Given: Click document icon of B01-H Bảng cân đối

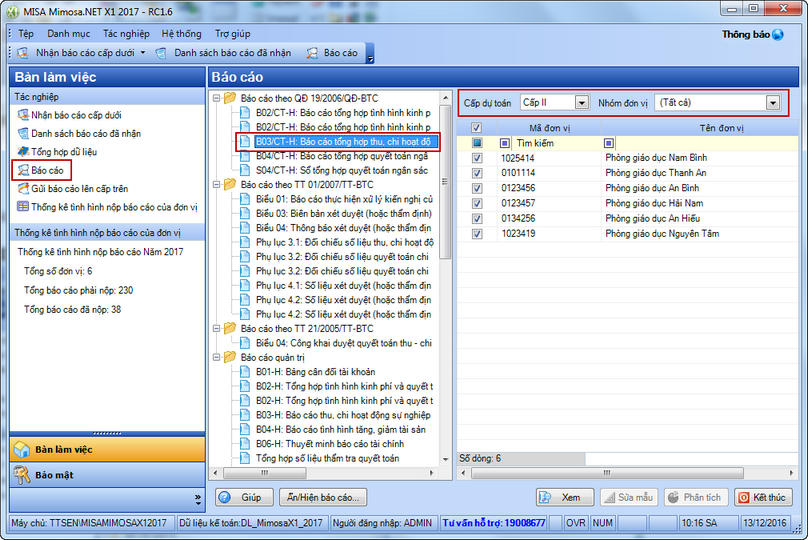Looking at the screenshot, I should 245,372.
